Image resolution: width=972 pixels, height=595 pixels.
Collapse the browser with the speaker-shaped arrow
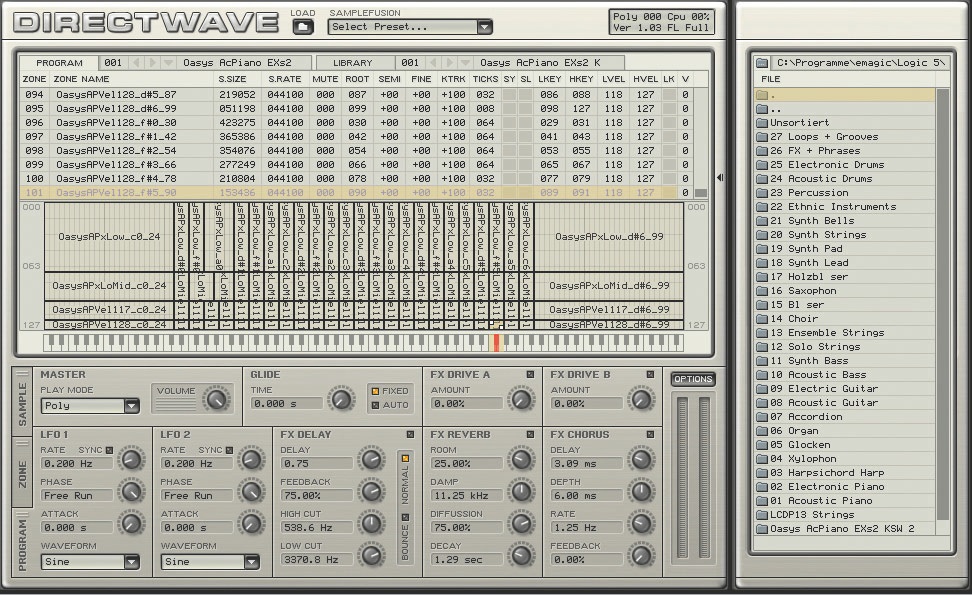point(720,178)
